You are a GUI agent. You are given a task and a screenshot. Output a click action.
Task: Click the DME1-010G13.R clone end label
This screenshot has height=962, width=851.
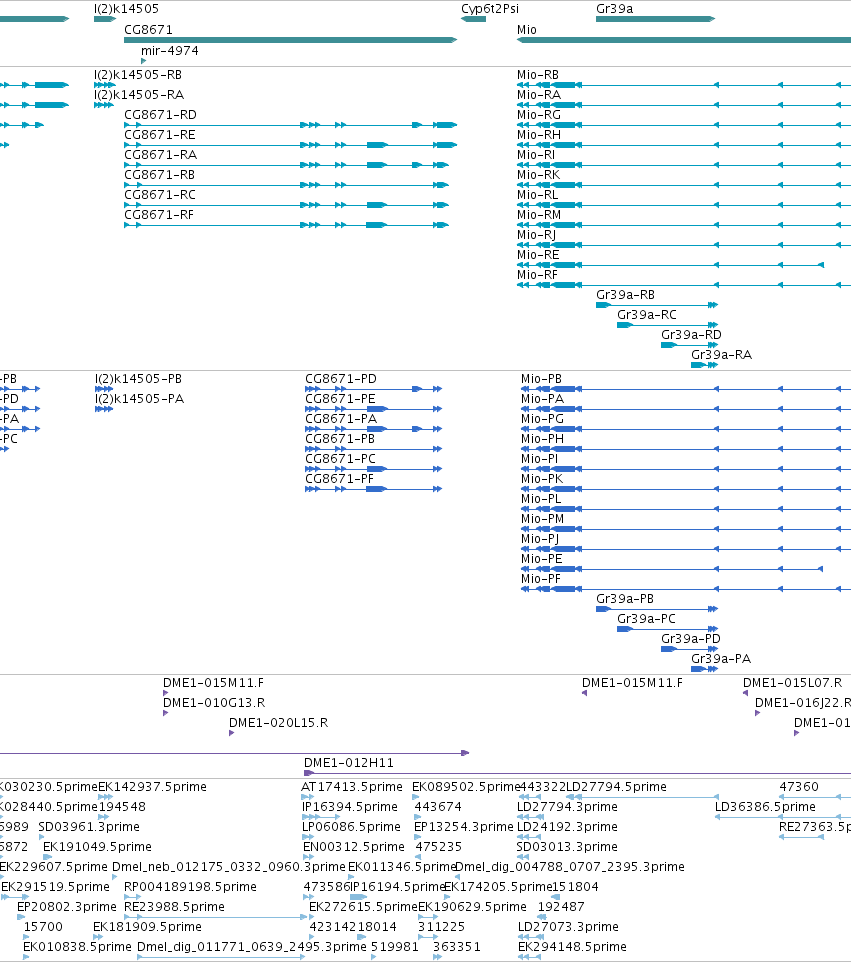coord(214,703)
